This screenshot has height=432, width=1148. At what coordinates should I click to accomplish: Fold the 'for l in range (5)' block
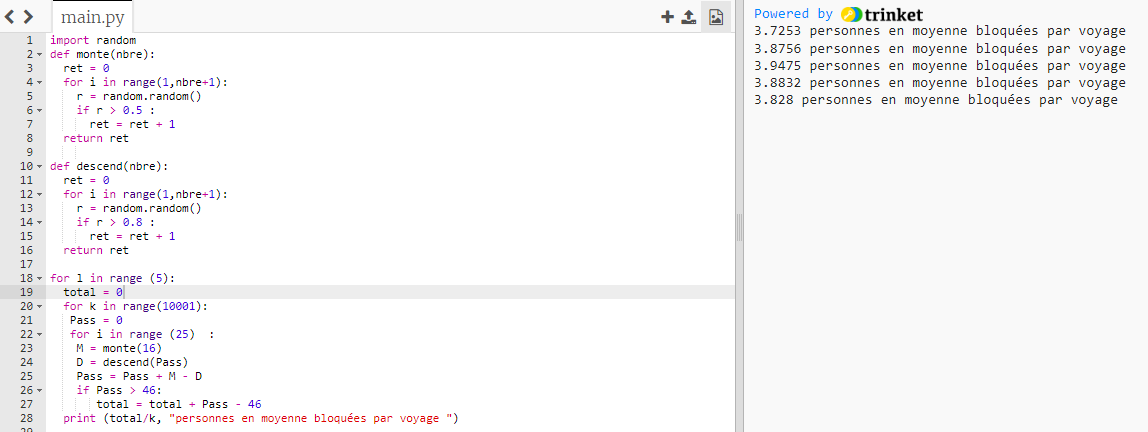pyautogui.click(x=40, y=278)
